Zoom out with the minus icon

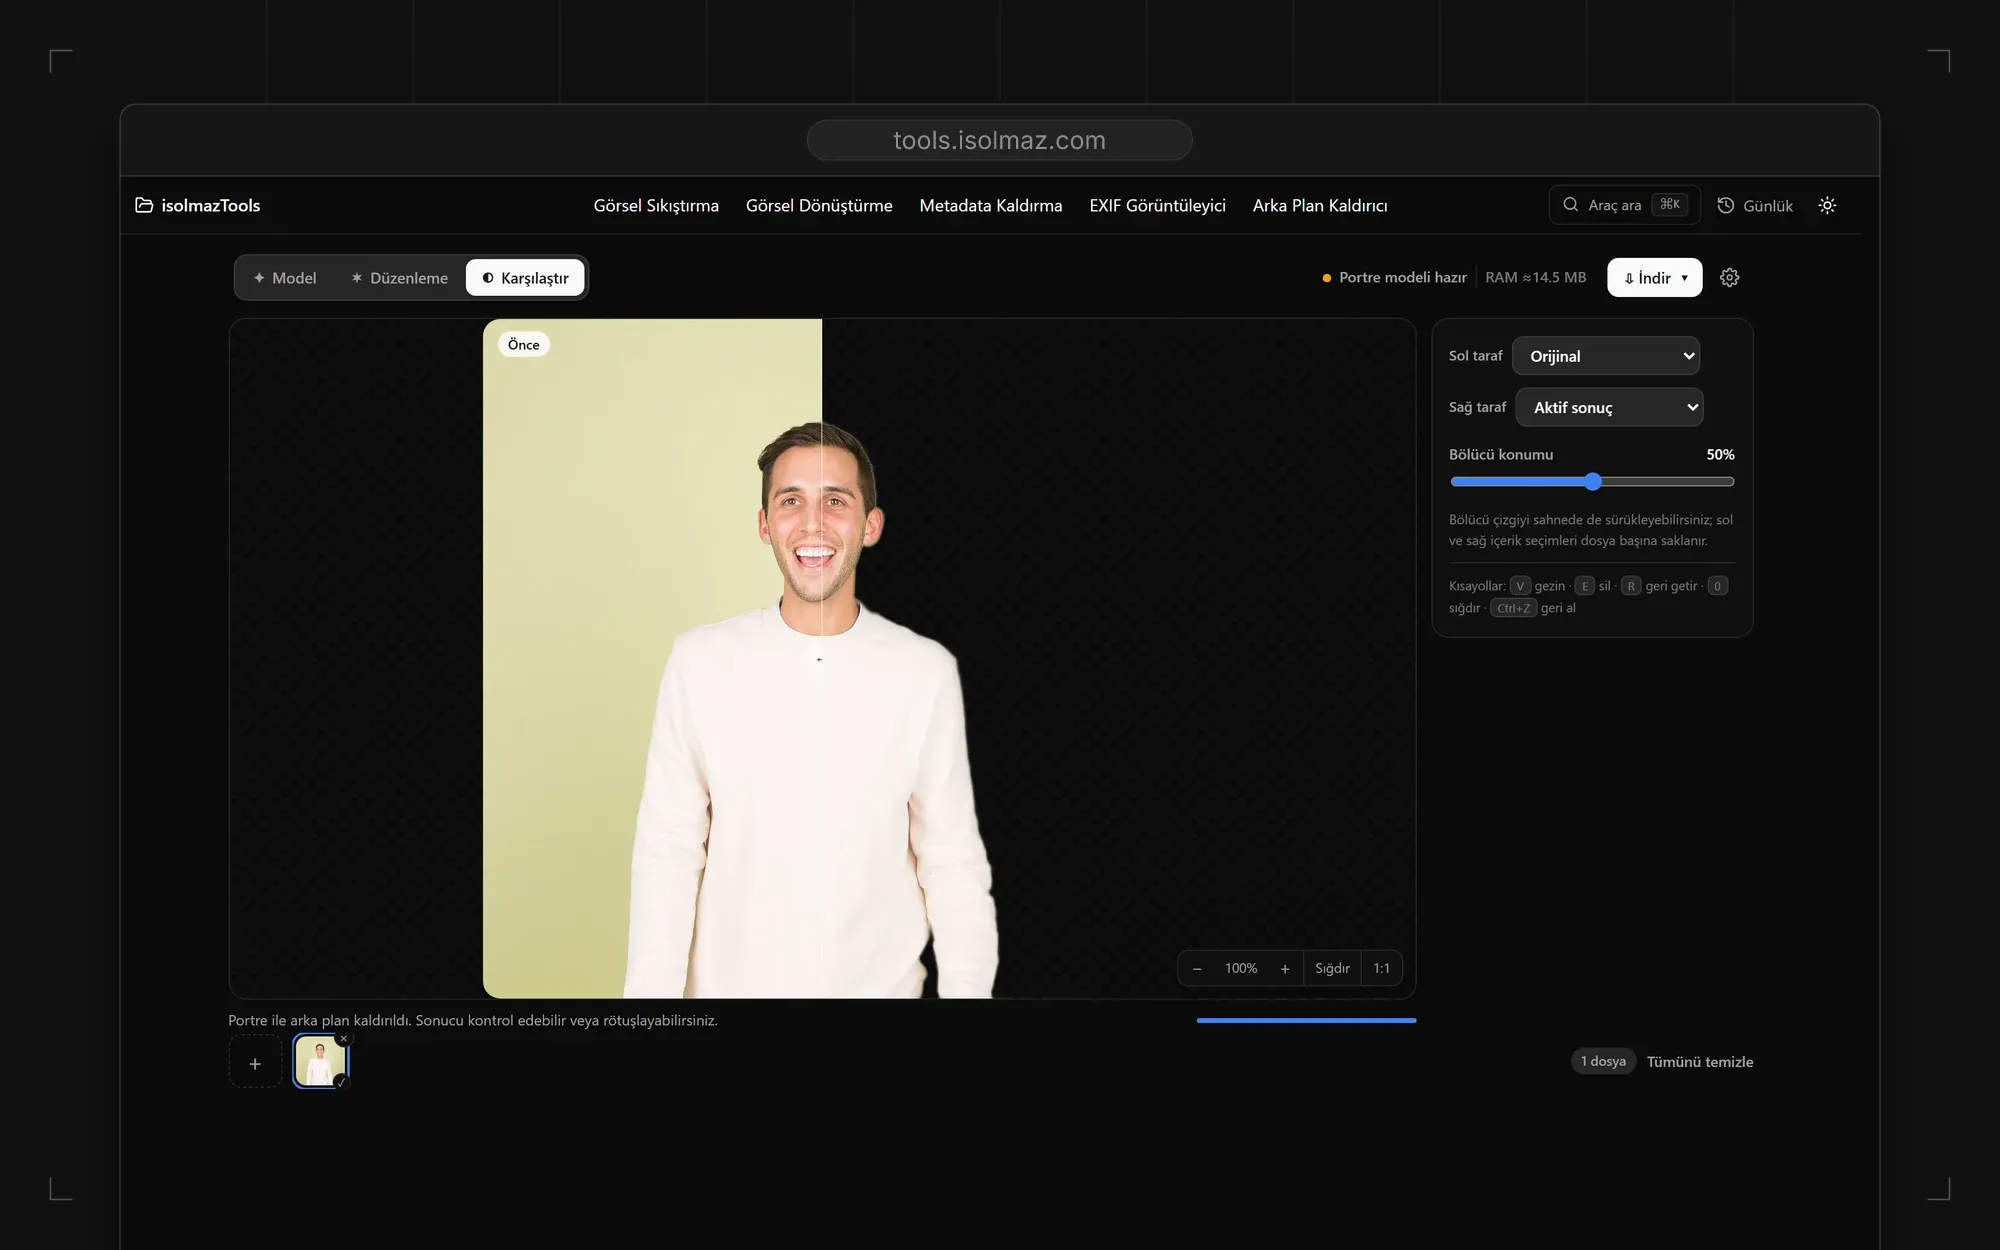[x=1197, y=968]
